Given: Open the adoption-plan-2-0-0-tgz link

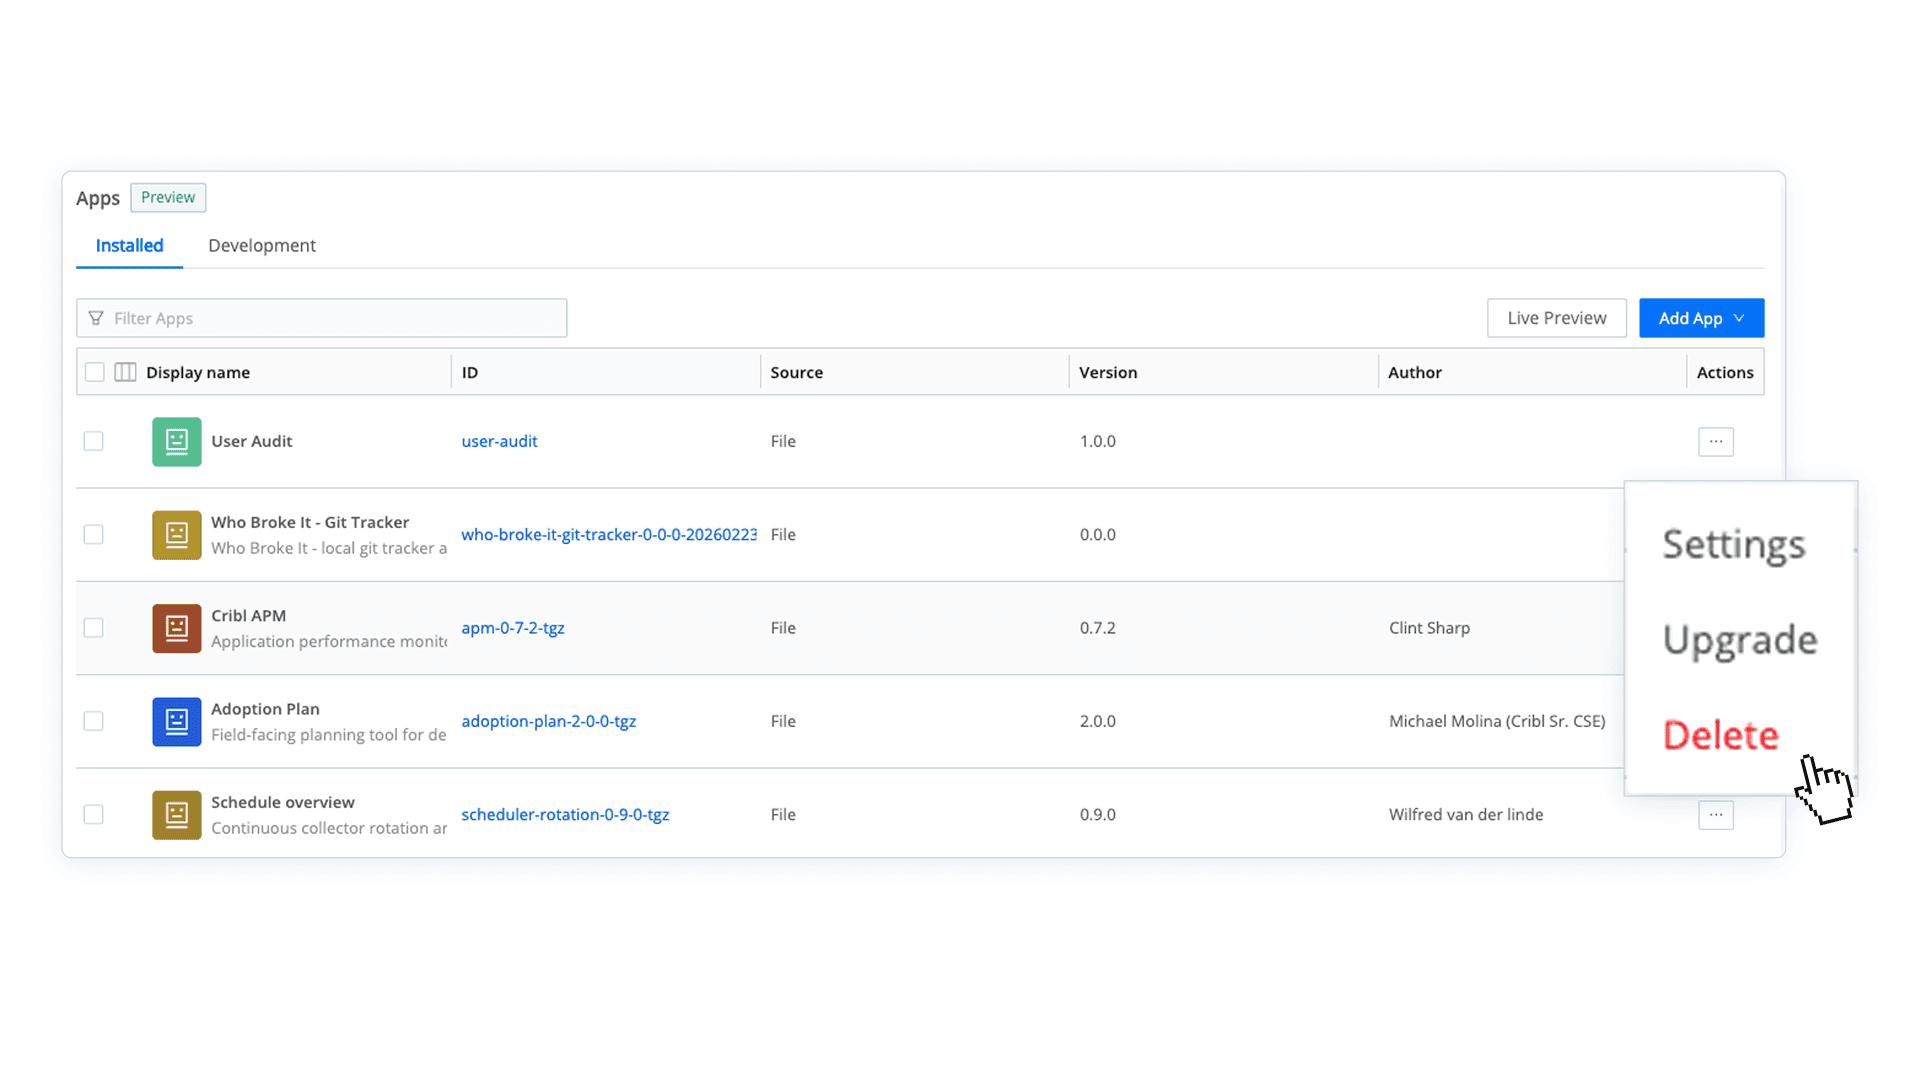Looking at the screenshot, I should click(x=548, y=721).
